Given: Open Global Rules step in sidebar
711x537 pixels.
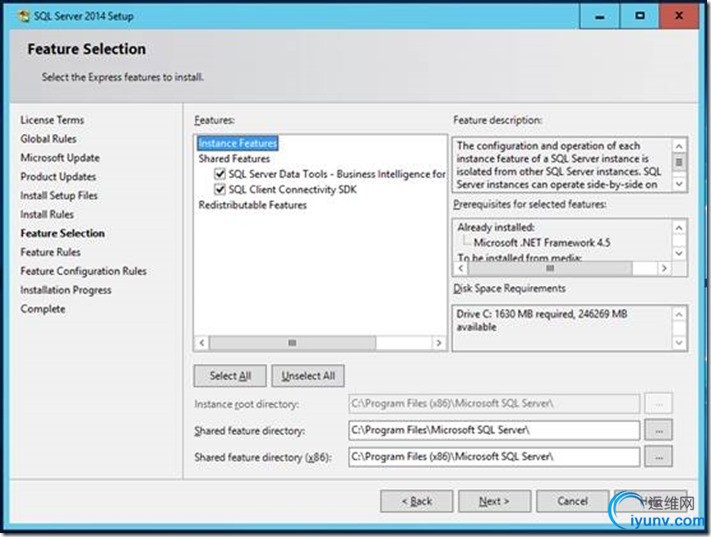Looking at the screenshot, I should (48, 139).
